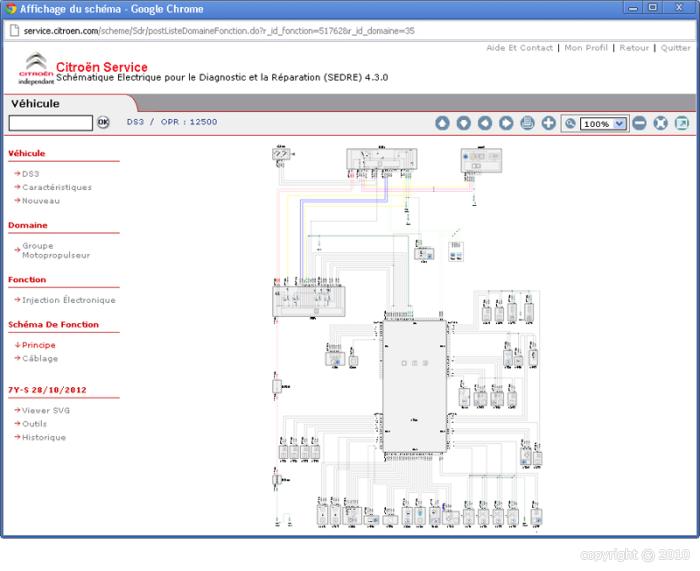Select Nouveau in the Véhicule section
This screenshot has height=571, width=700.
pyautogui.click(x=41, y=201)
